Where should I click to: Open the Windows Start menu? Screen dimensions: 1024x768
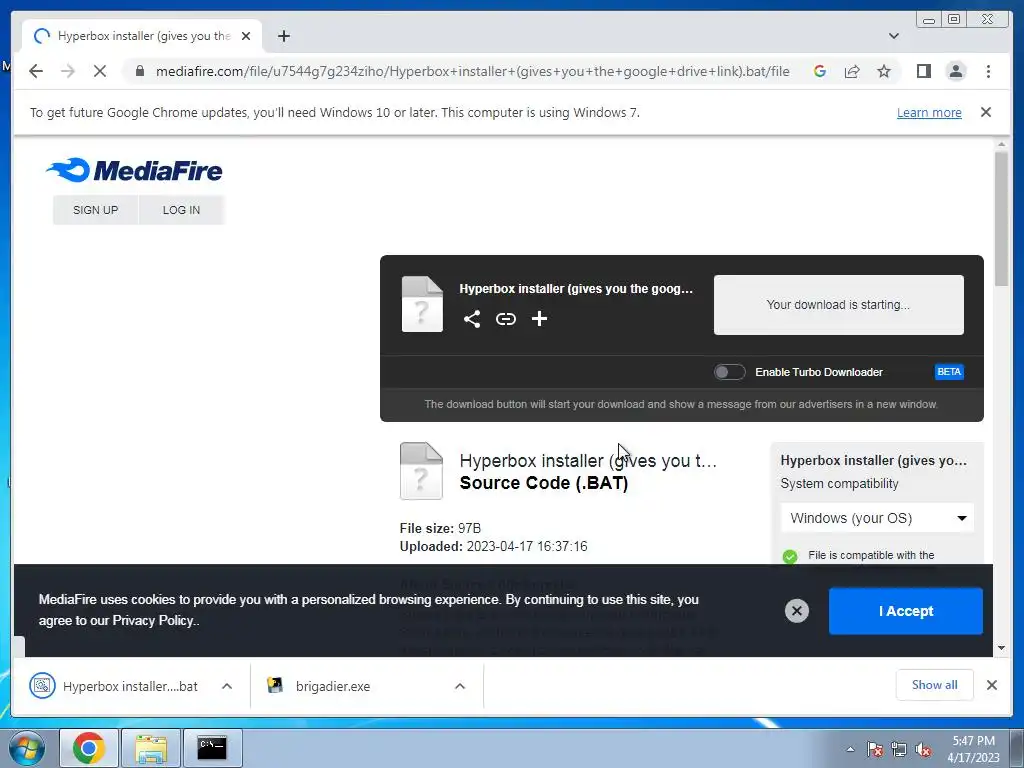click(26, 748)
